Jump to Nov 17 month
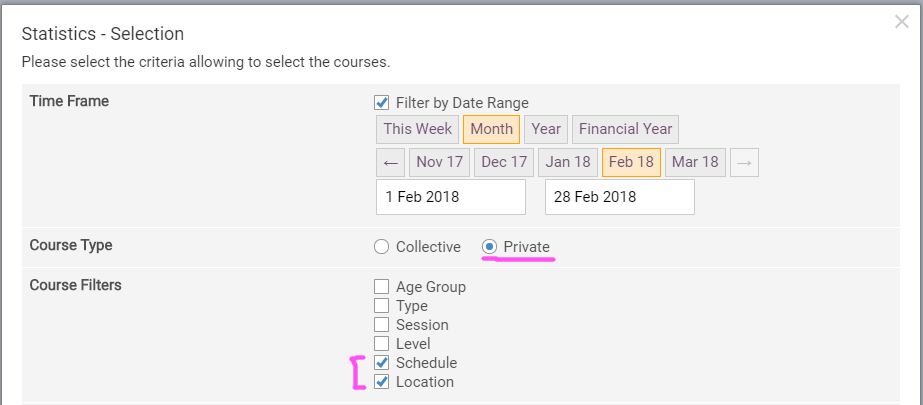This screenshot has height=405, width=923. pyautogui.click(x=439, y=162)
